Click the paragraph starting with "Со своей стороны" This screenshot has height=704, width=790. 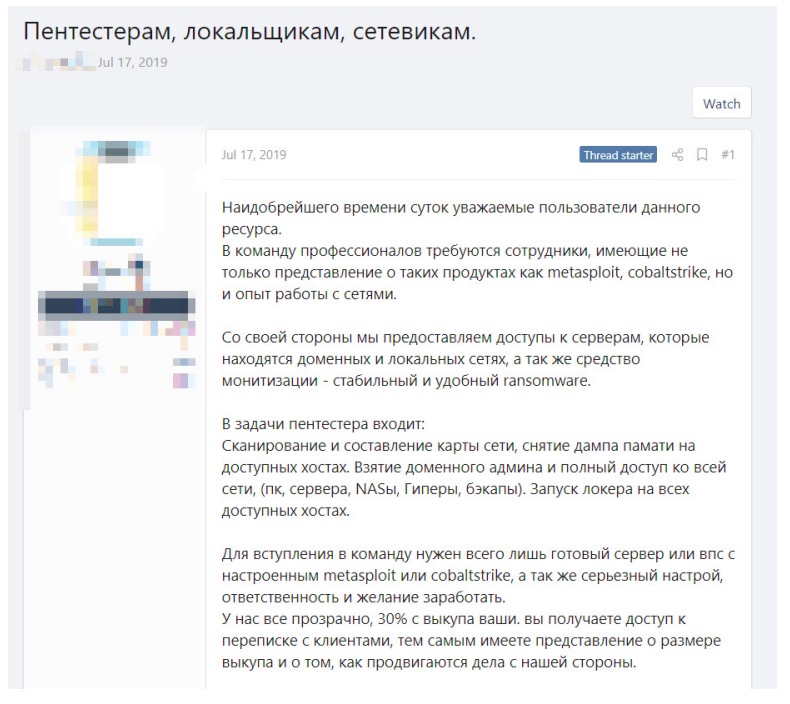click(472, 358)
